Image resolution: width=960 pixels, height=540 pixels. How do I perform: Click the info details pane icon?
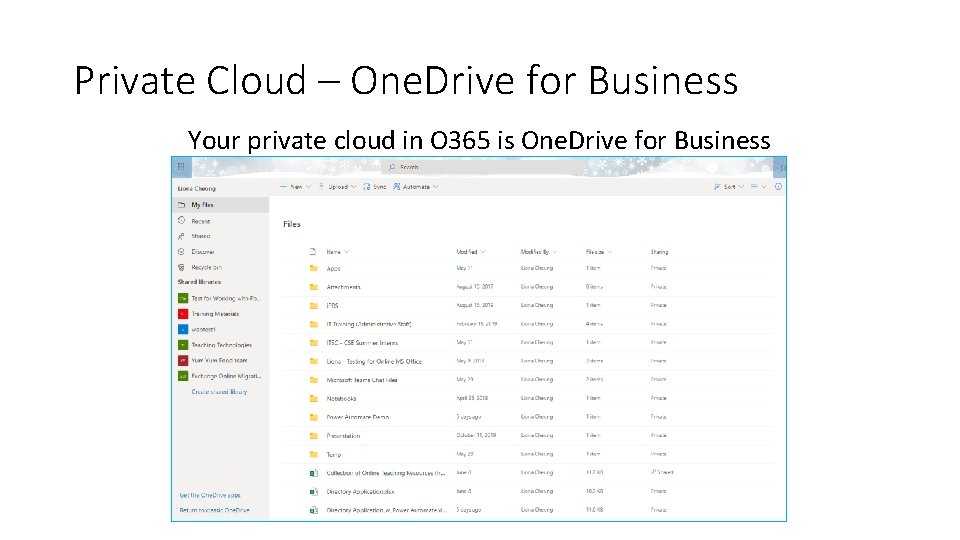click(778, 187)
